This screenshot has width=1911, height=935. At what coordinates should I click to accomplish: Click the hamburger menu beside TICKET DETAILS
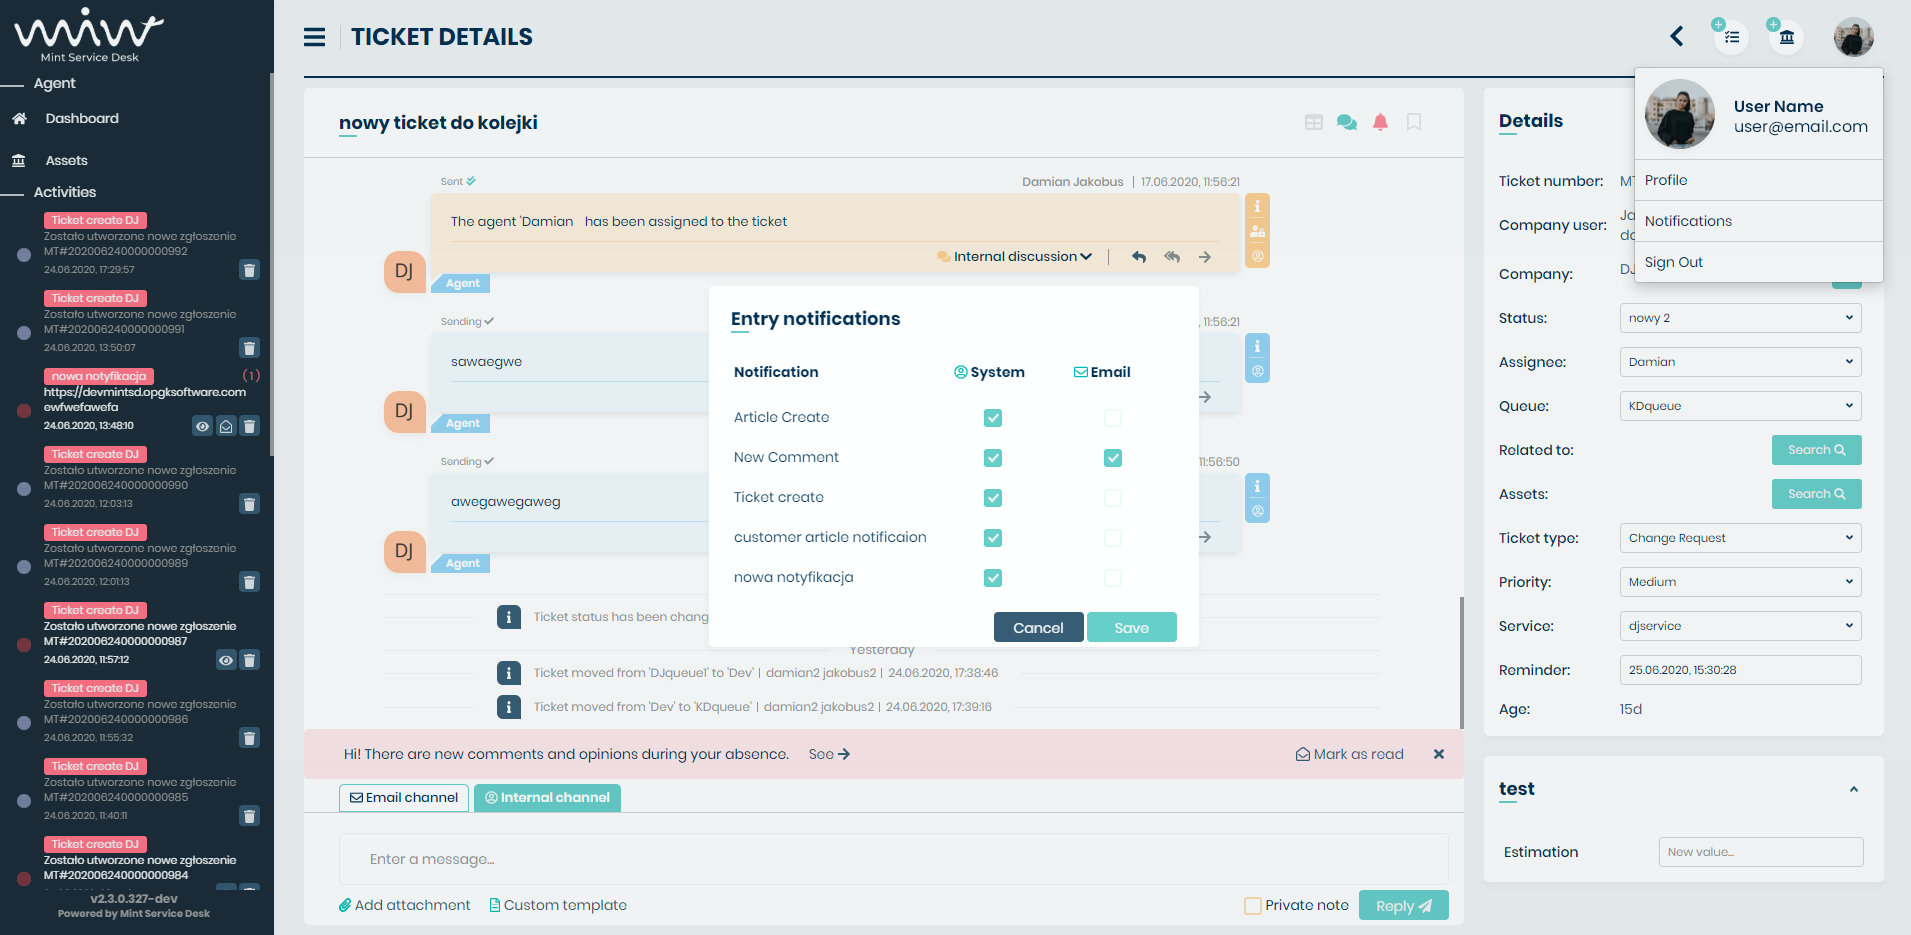pyautogui.click(x=314, y=36)
